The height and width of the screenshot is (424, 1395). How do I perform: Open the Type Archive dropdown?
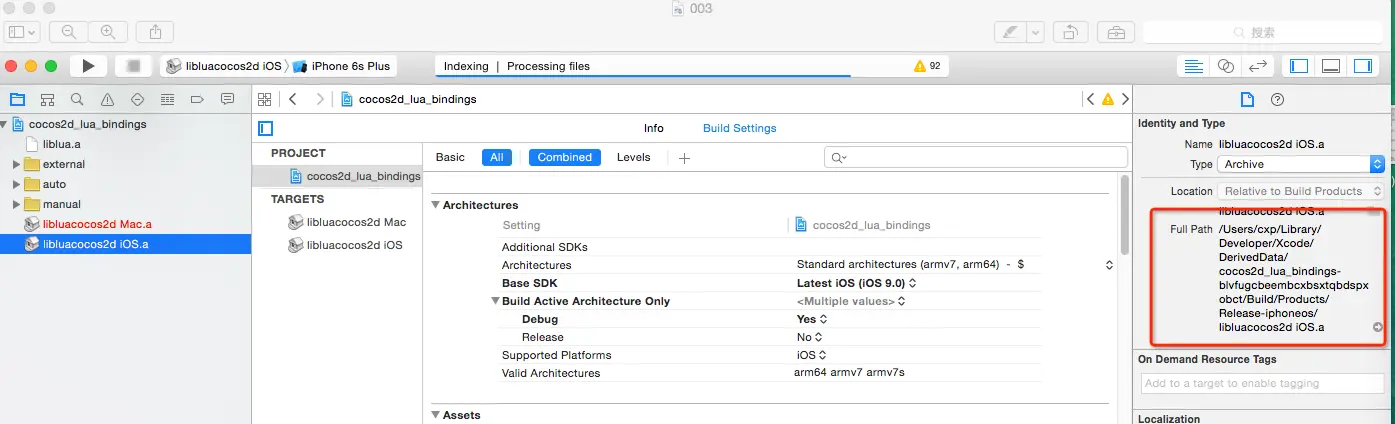pyautogui.click(x=1301, y=164)
